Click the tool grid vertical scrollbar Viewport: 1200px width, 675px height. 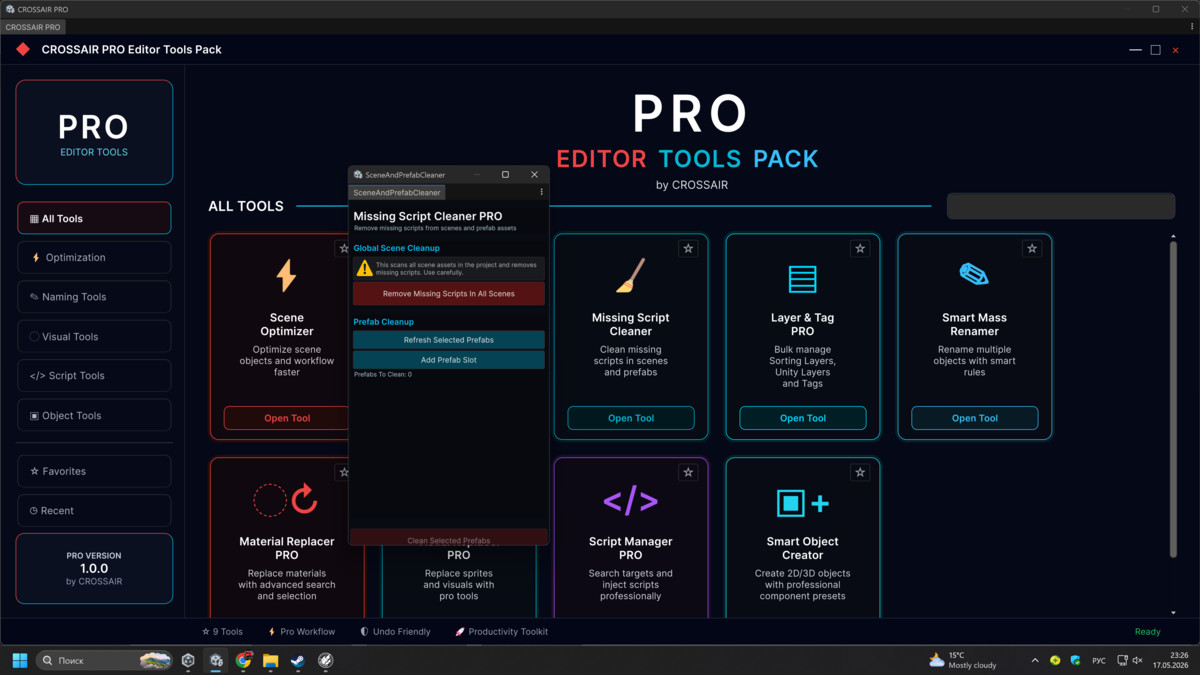coord(1174,398)
